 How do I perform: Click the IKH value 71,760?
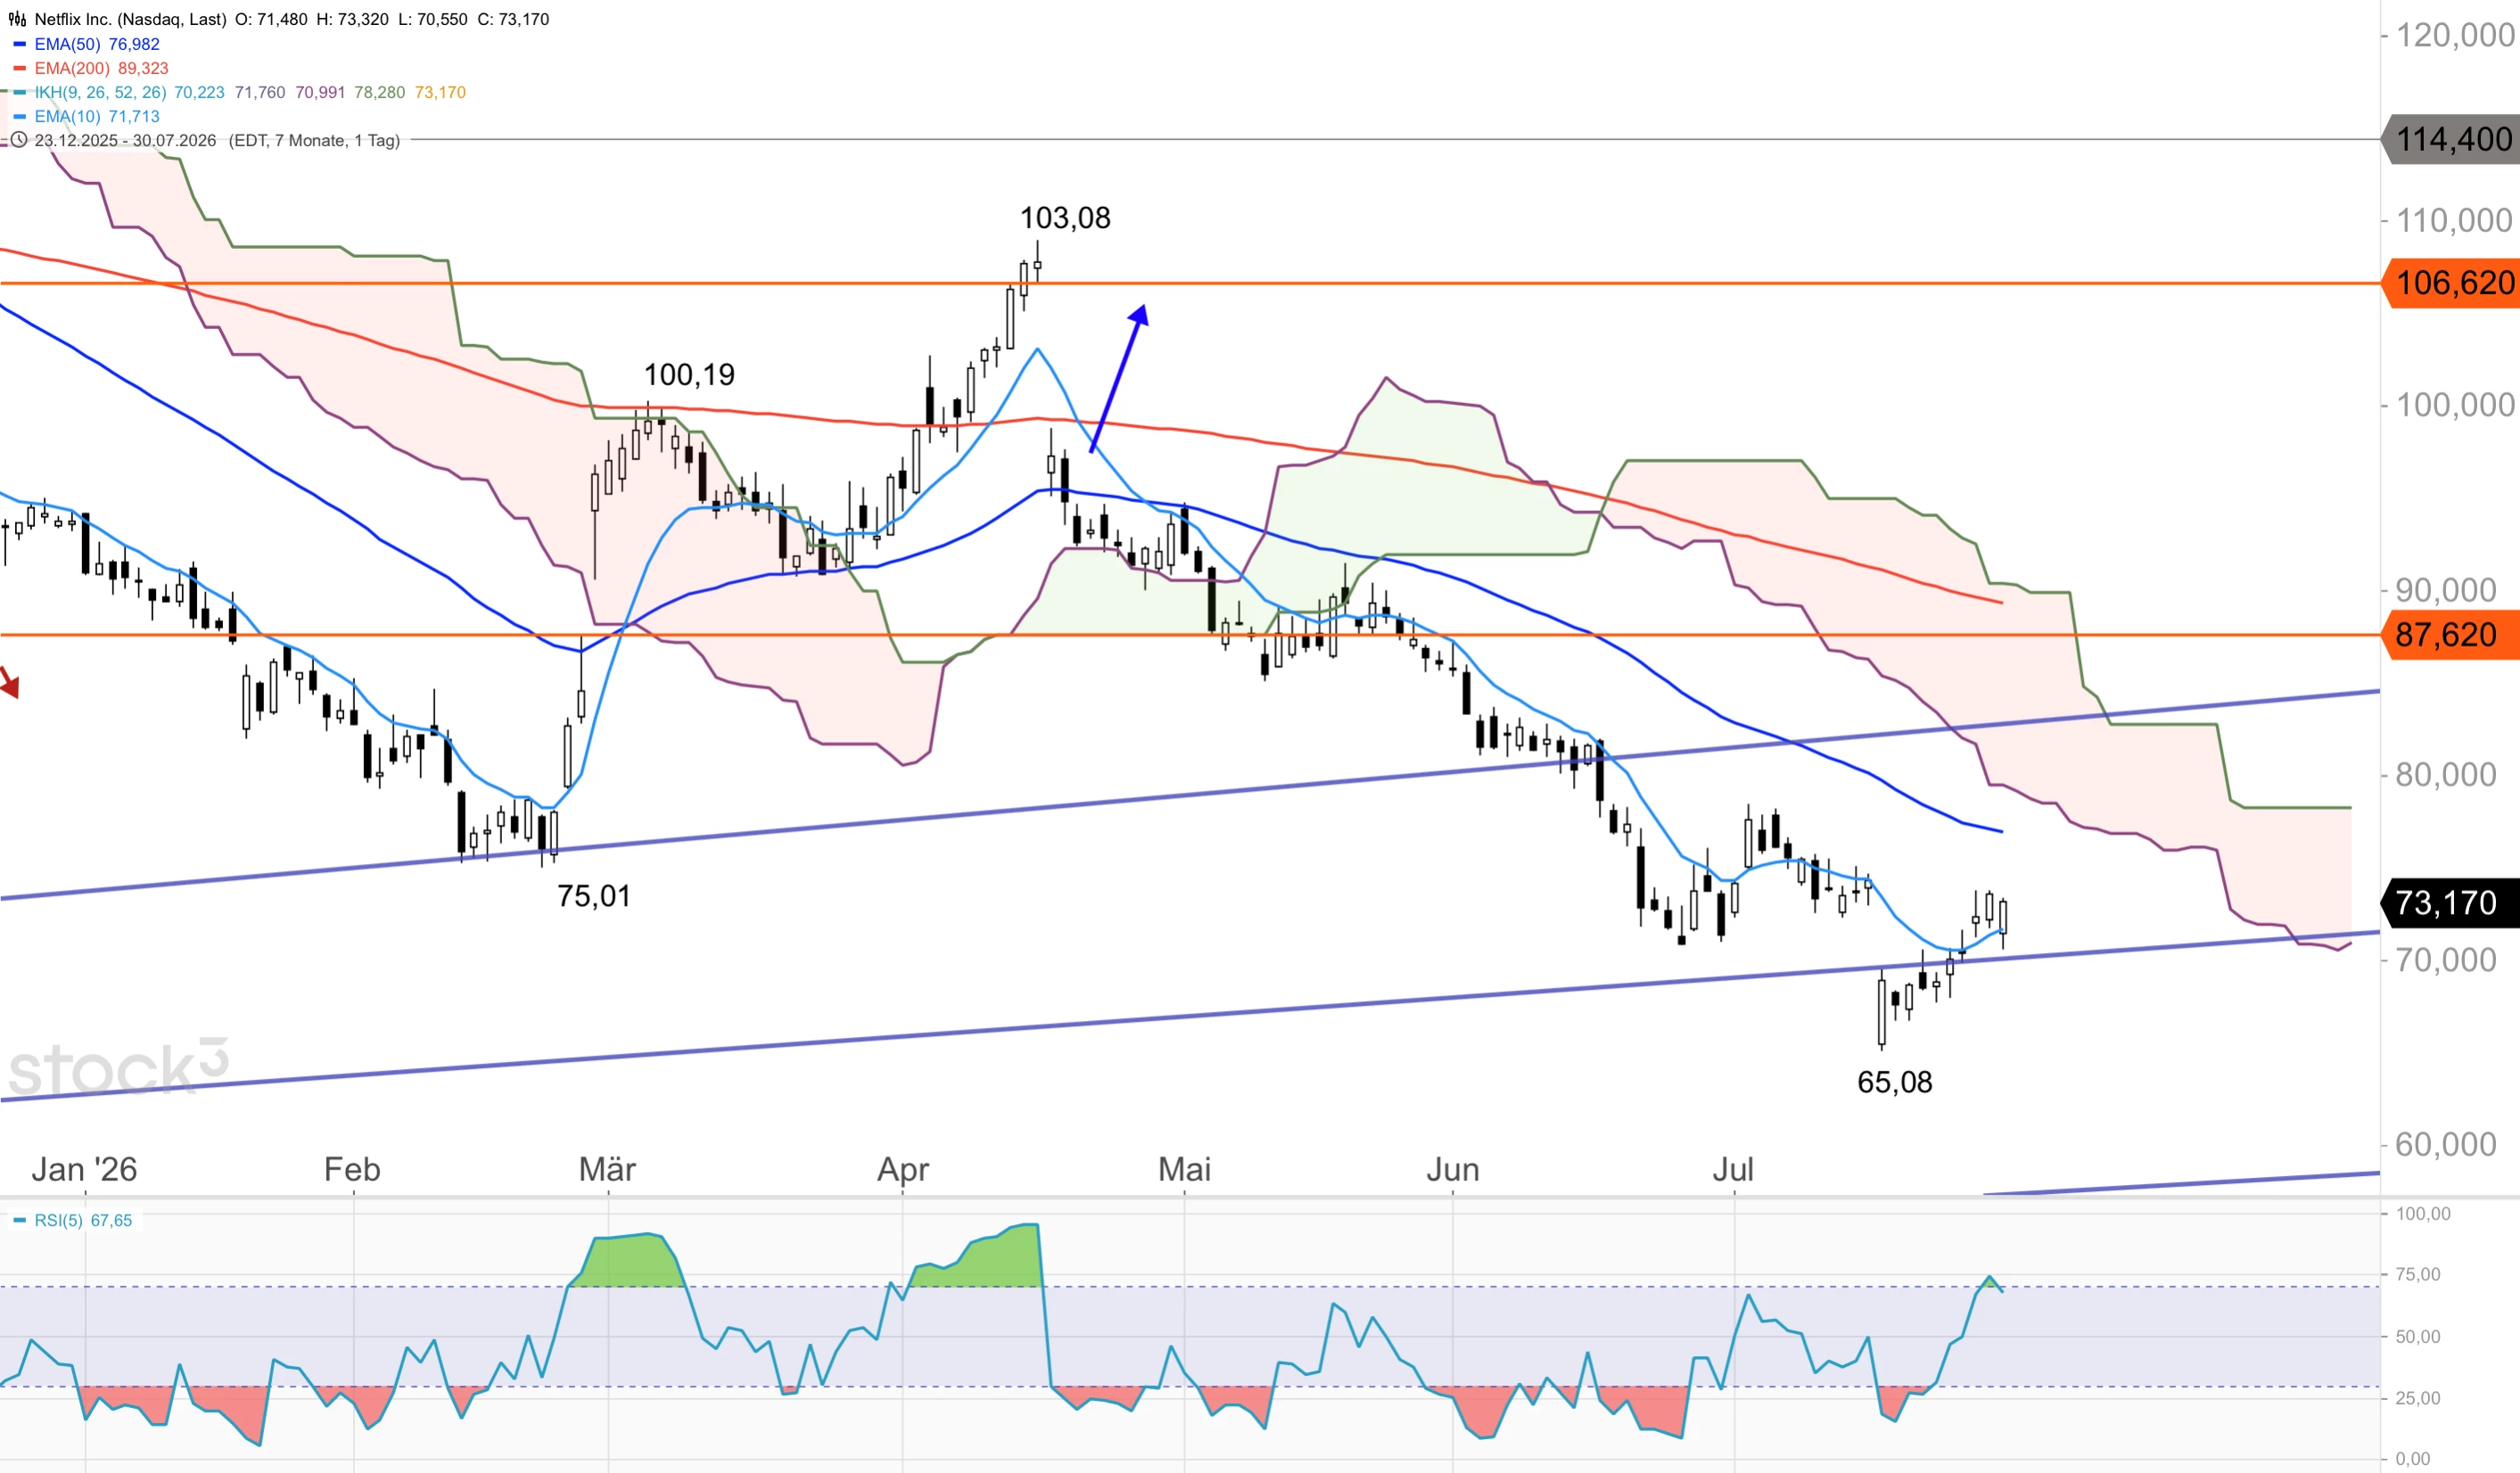(260, 92)
